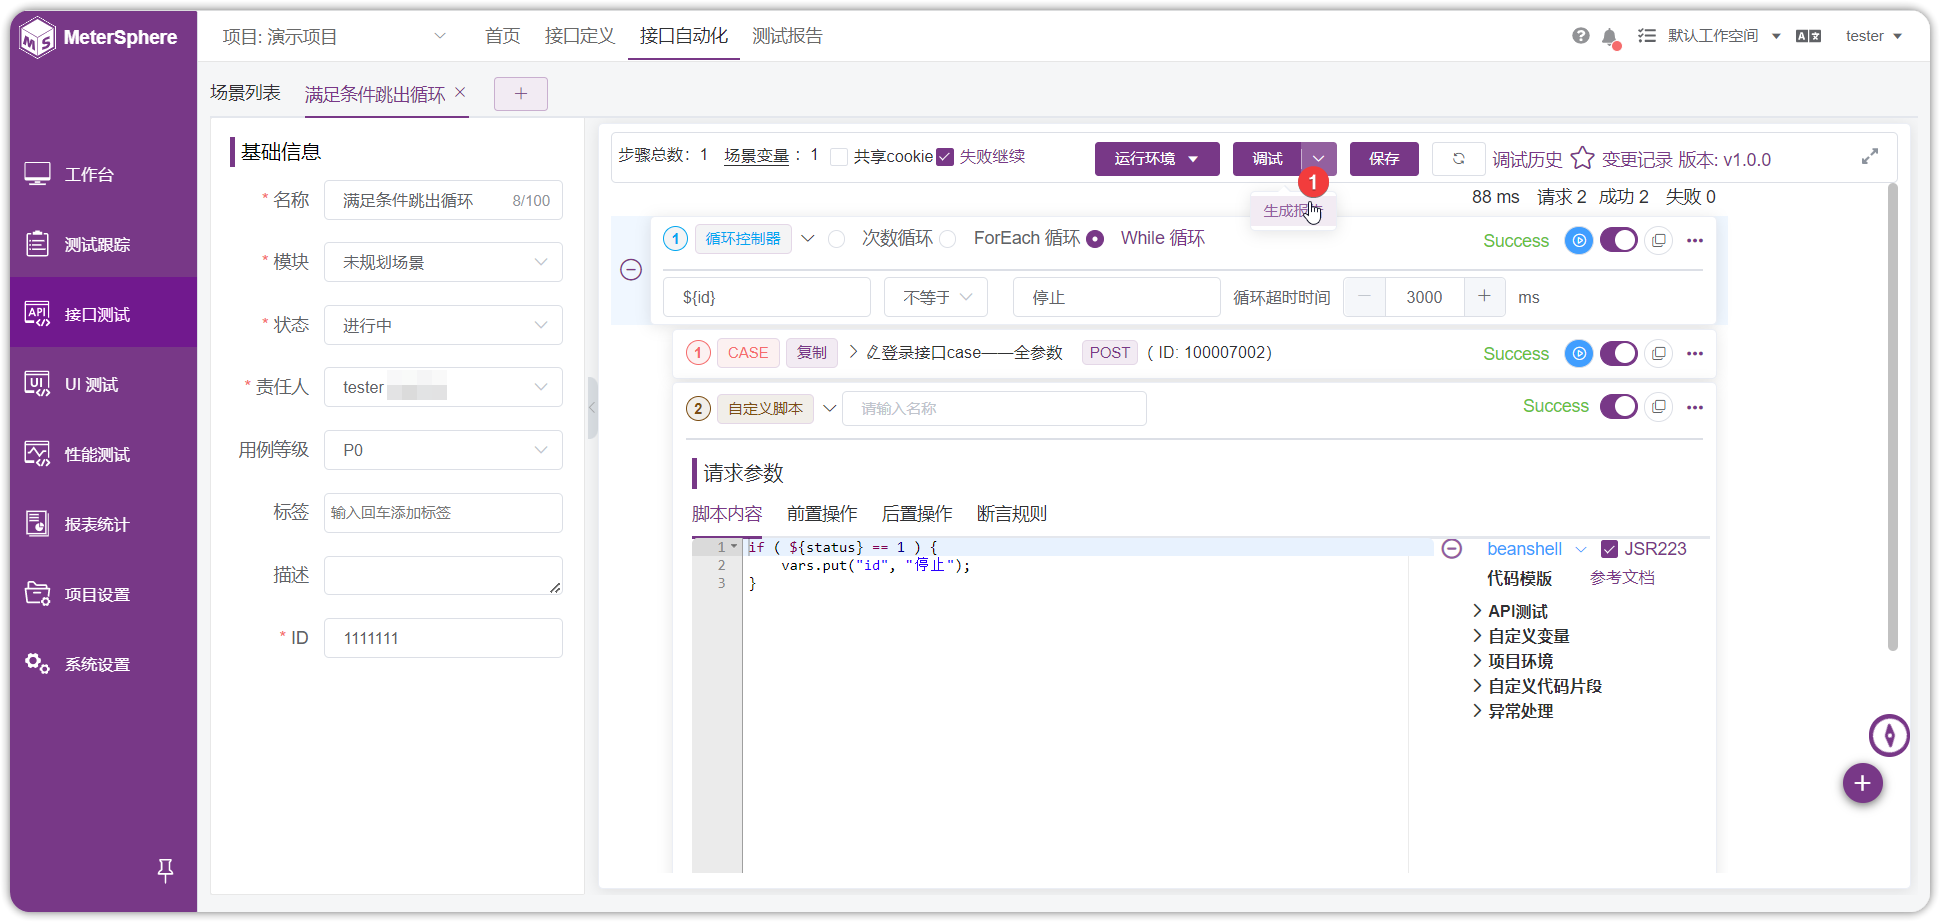Open 状态 dropdown
This screenshot has height=922, width=1940.
(x=443, y=325)
